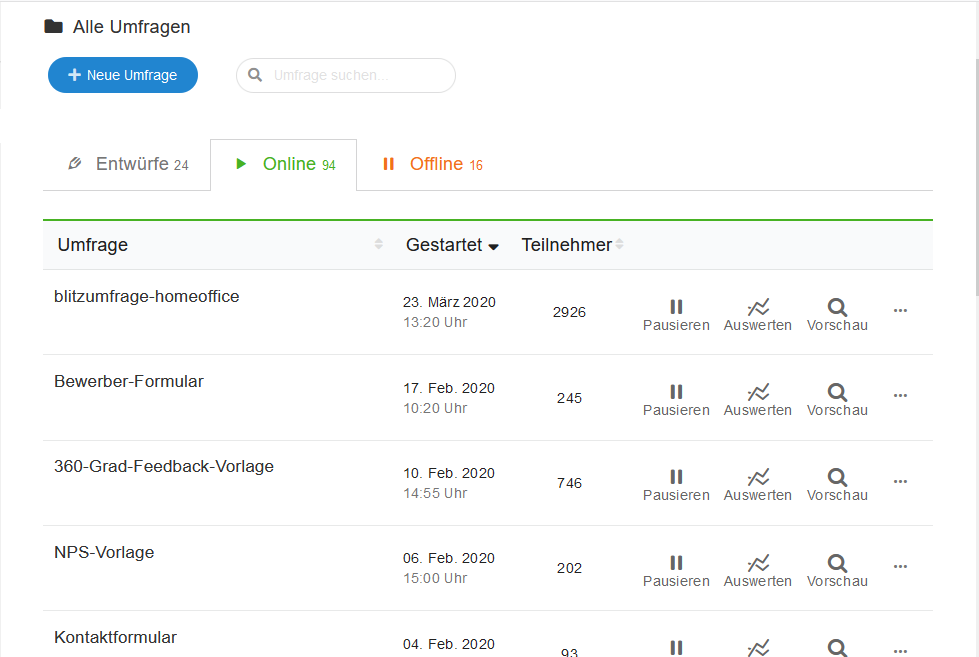The width and height of the screenshot is (979, 657).
Task: Preview the Bewerber-Formular survey
Action: pos(837,400)
